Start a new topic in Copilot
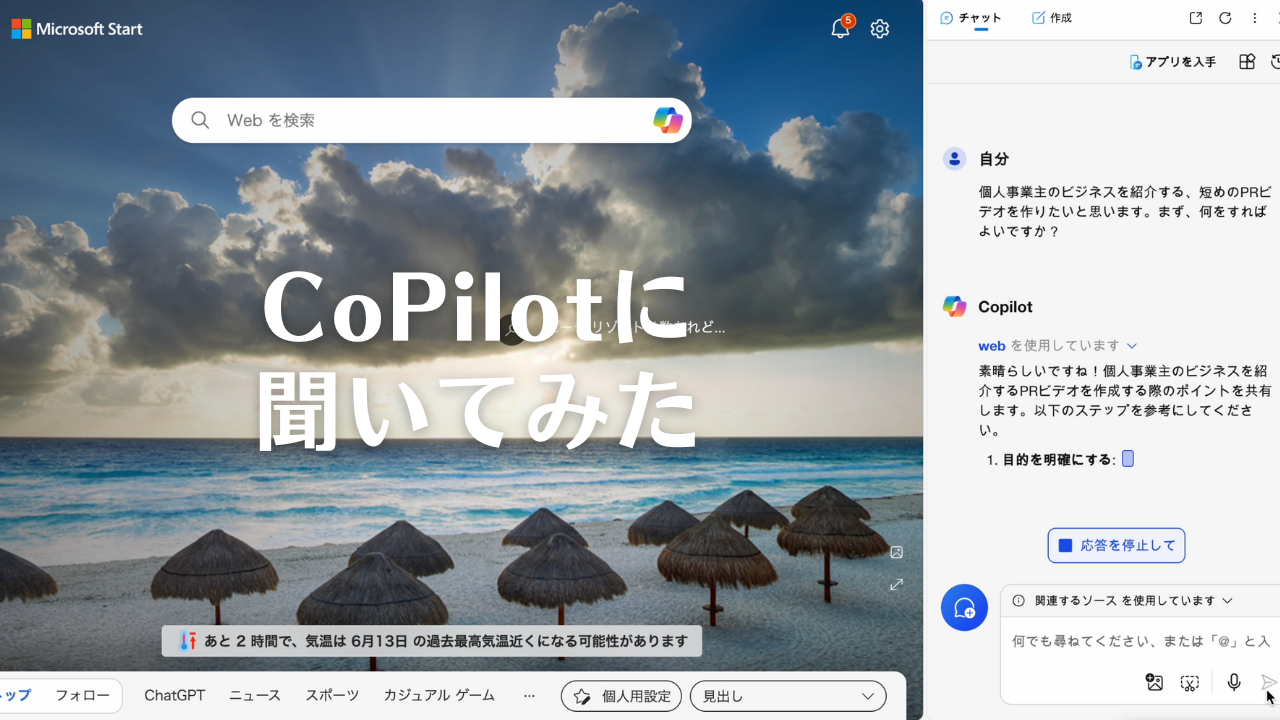Image resolution: width=1280 pixels, height=720 pixels. coord(964,607)
